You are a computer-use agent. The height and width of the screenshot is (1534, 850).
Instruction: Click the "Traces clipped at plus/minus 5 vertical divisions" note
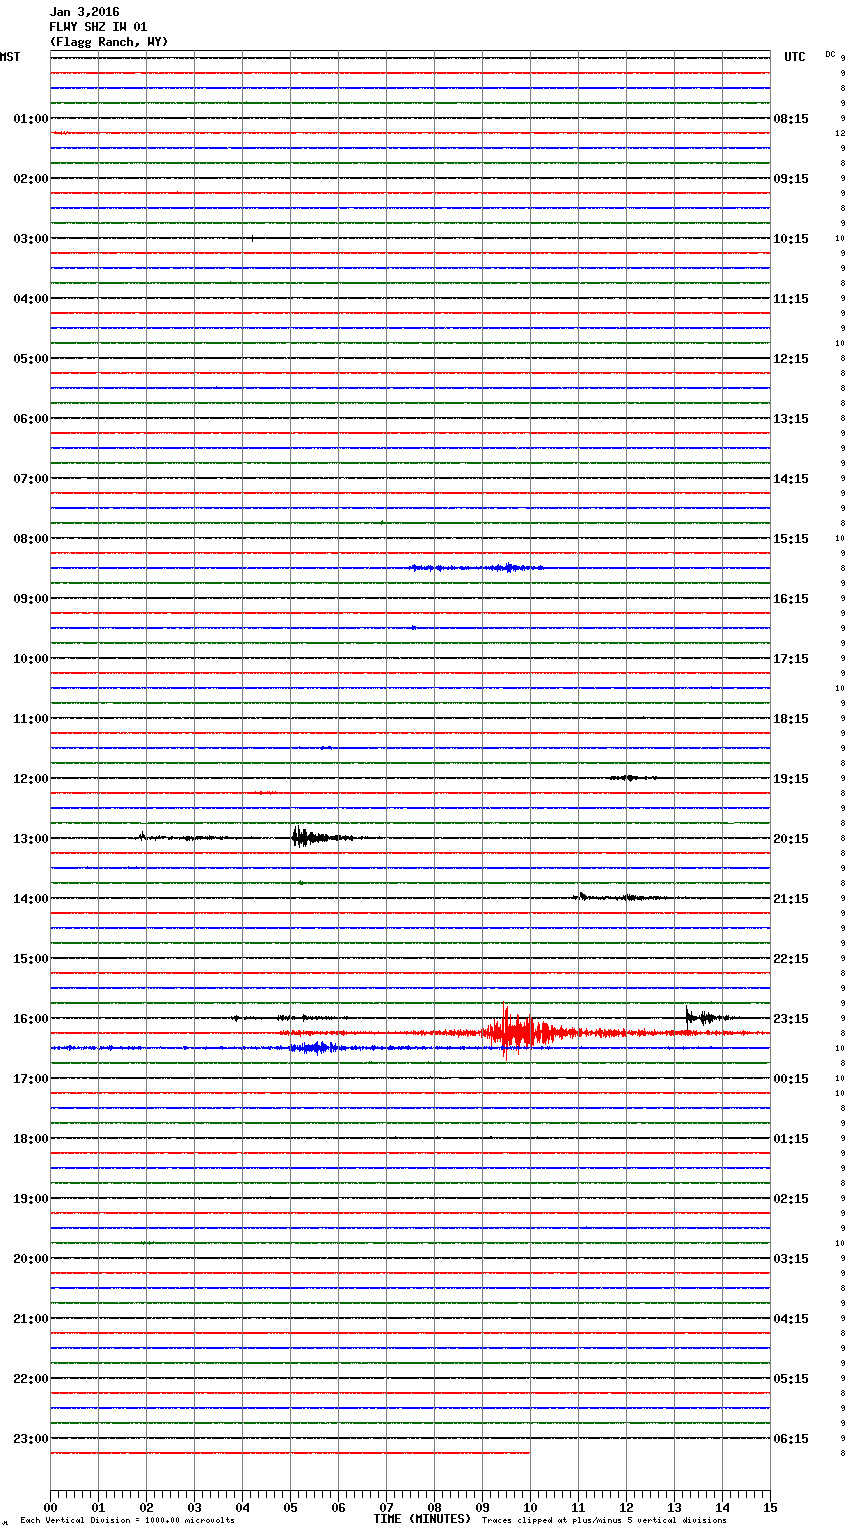pos(604,1520)
